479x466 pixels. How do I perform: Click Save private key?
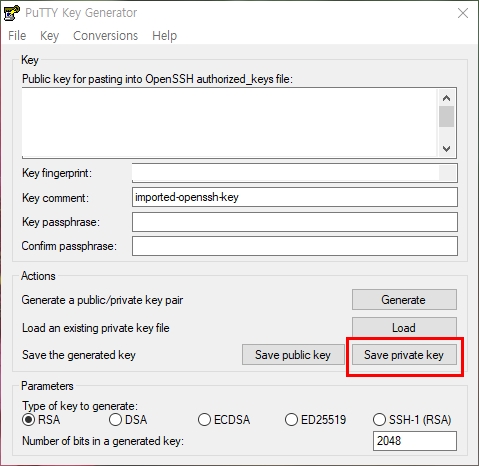[404, 355]
